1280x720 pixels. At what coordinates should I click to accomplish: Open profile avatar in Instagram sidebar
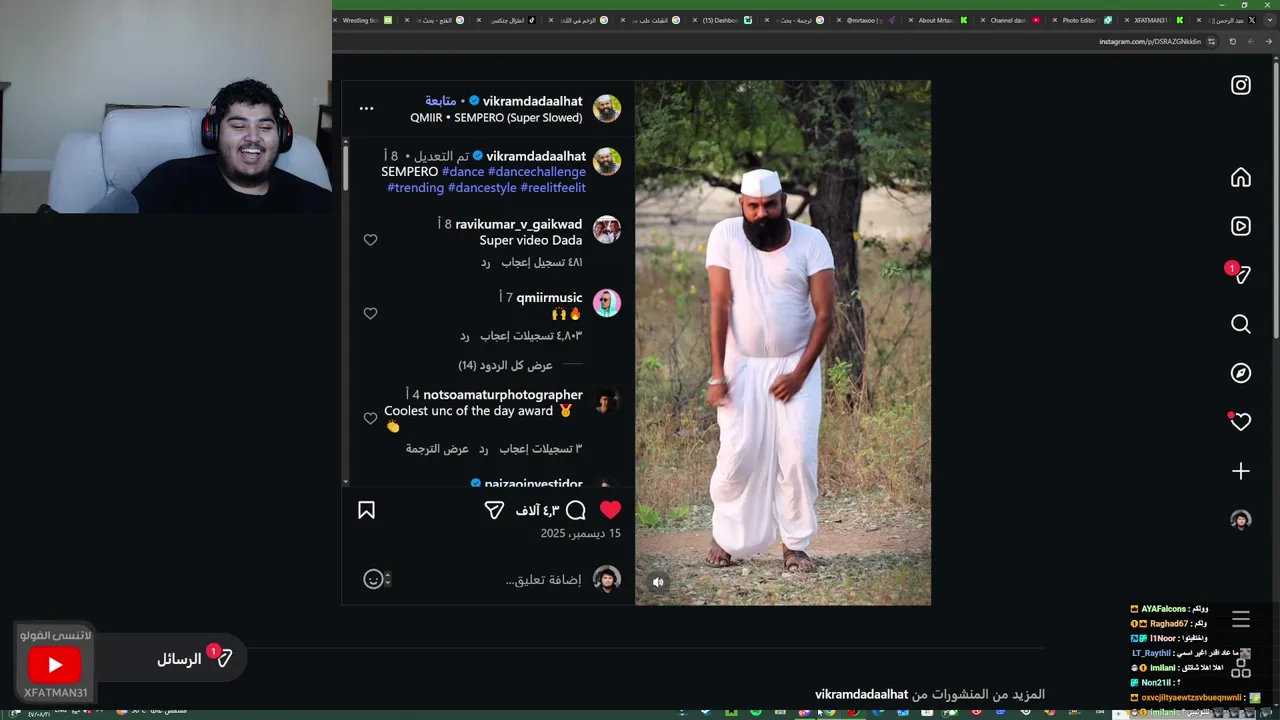[1241, 520]
